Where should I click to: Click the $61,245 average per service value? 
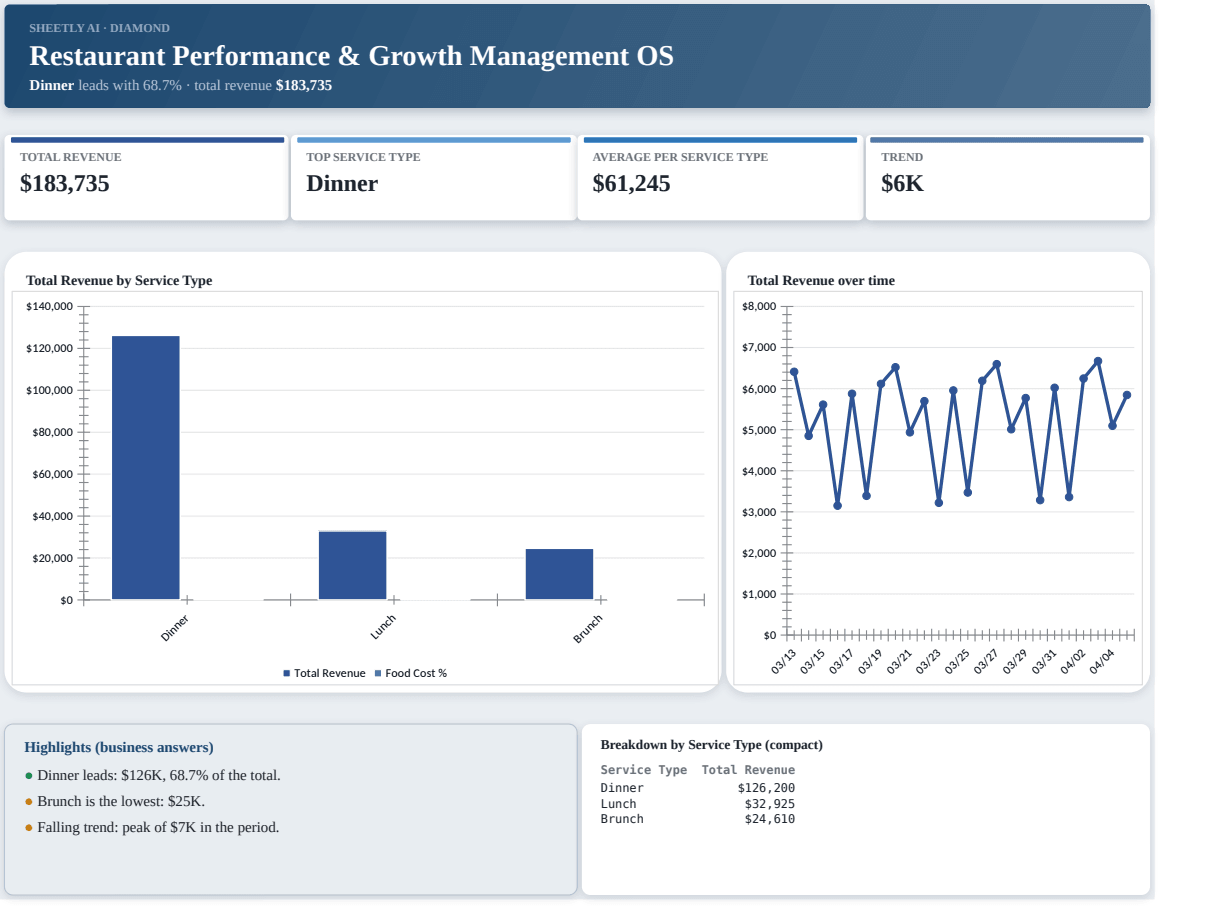632,184
